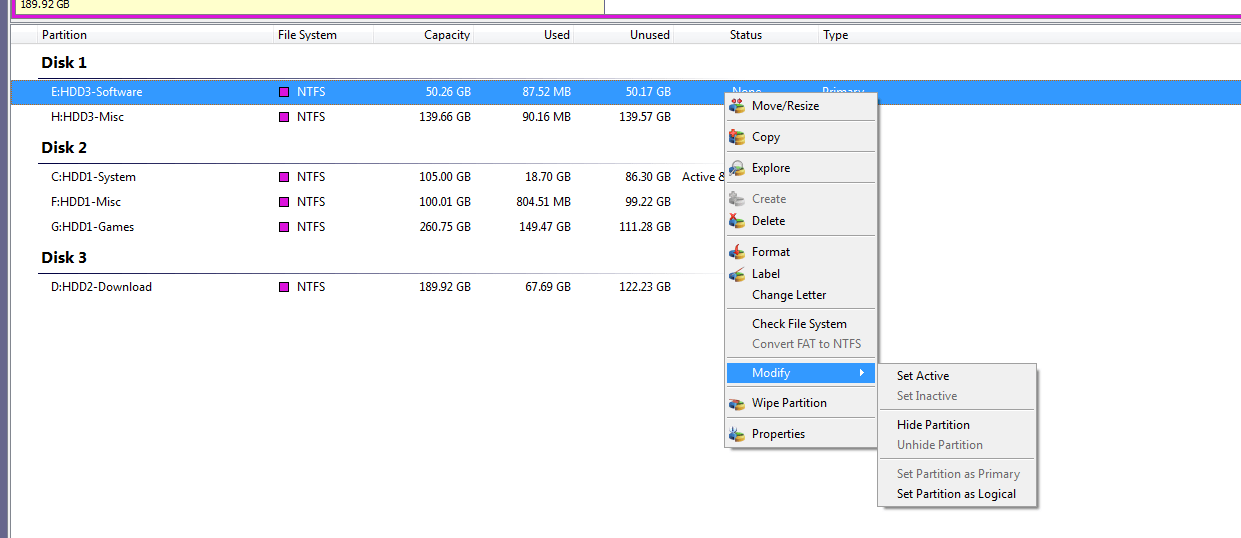
Task: Select the E:HDD3-Software partition row
Action: point(626,92)
